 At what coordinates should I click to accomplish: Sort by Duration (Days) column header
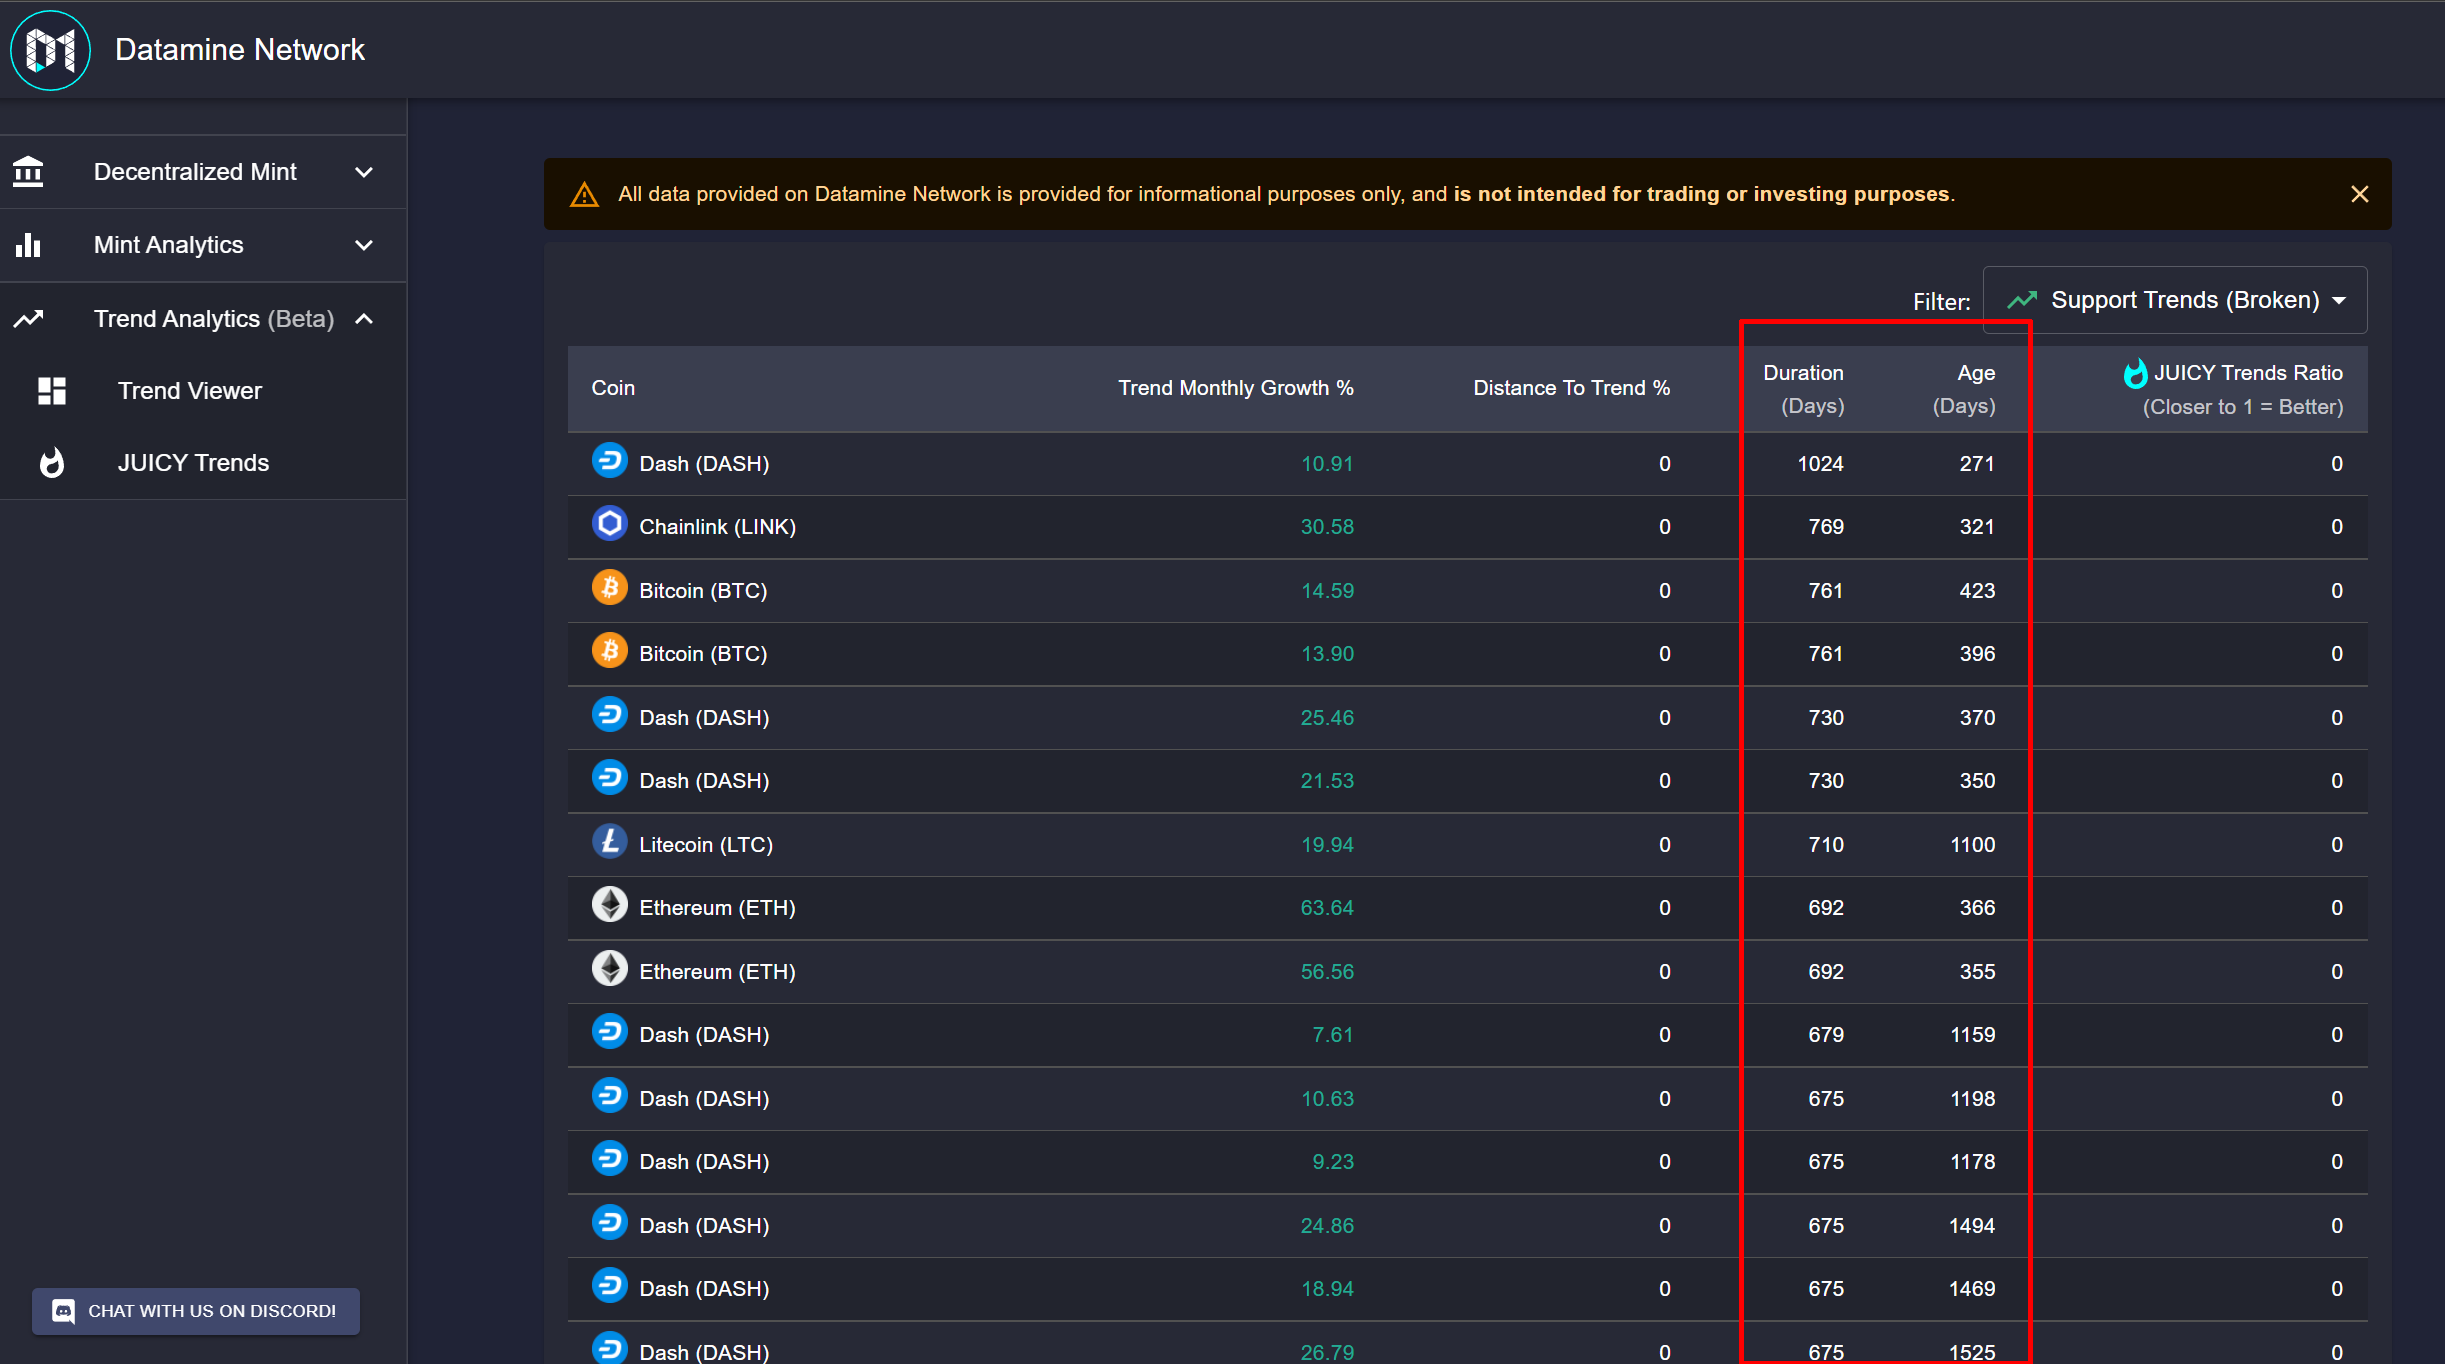pos(1804,389)
